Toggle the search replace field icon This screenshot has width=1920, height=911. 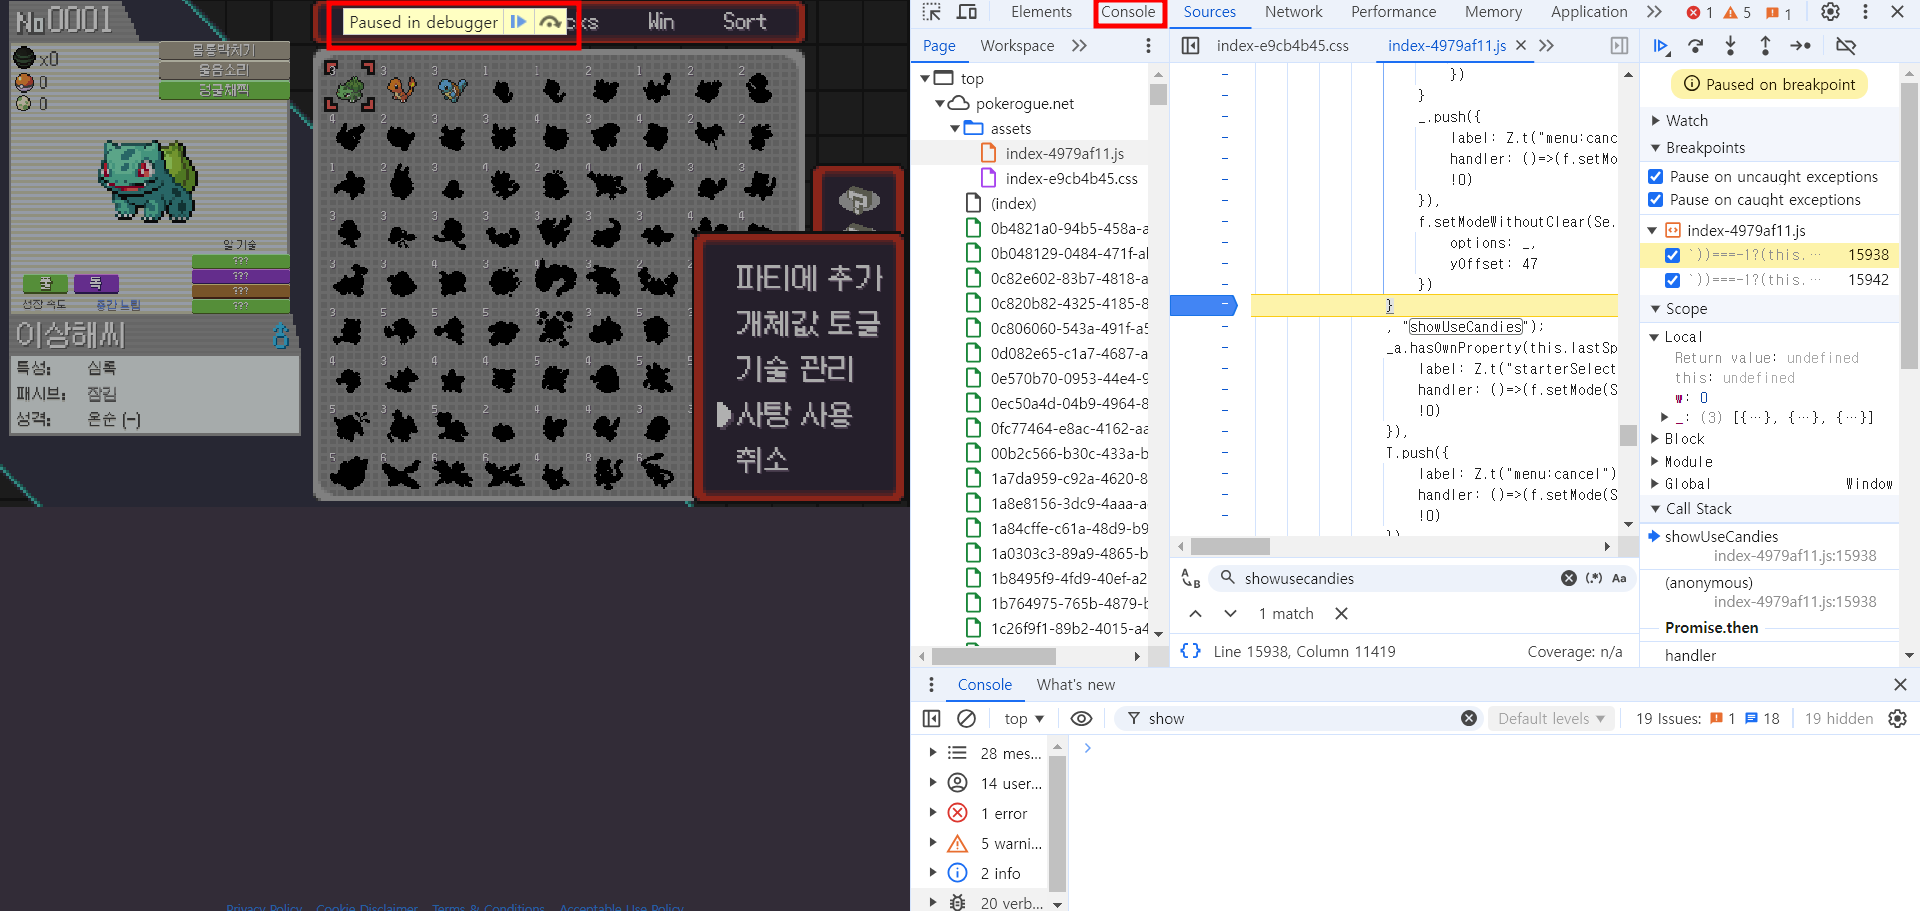coord(1190,578)
